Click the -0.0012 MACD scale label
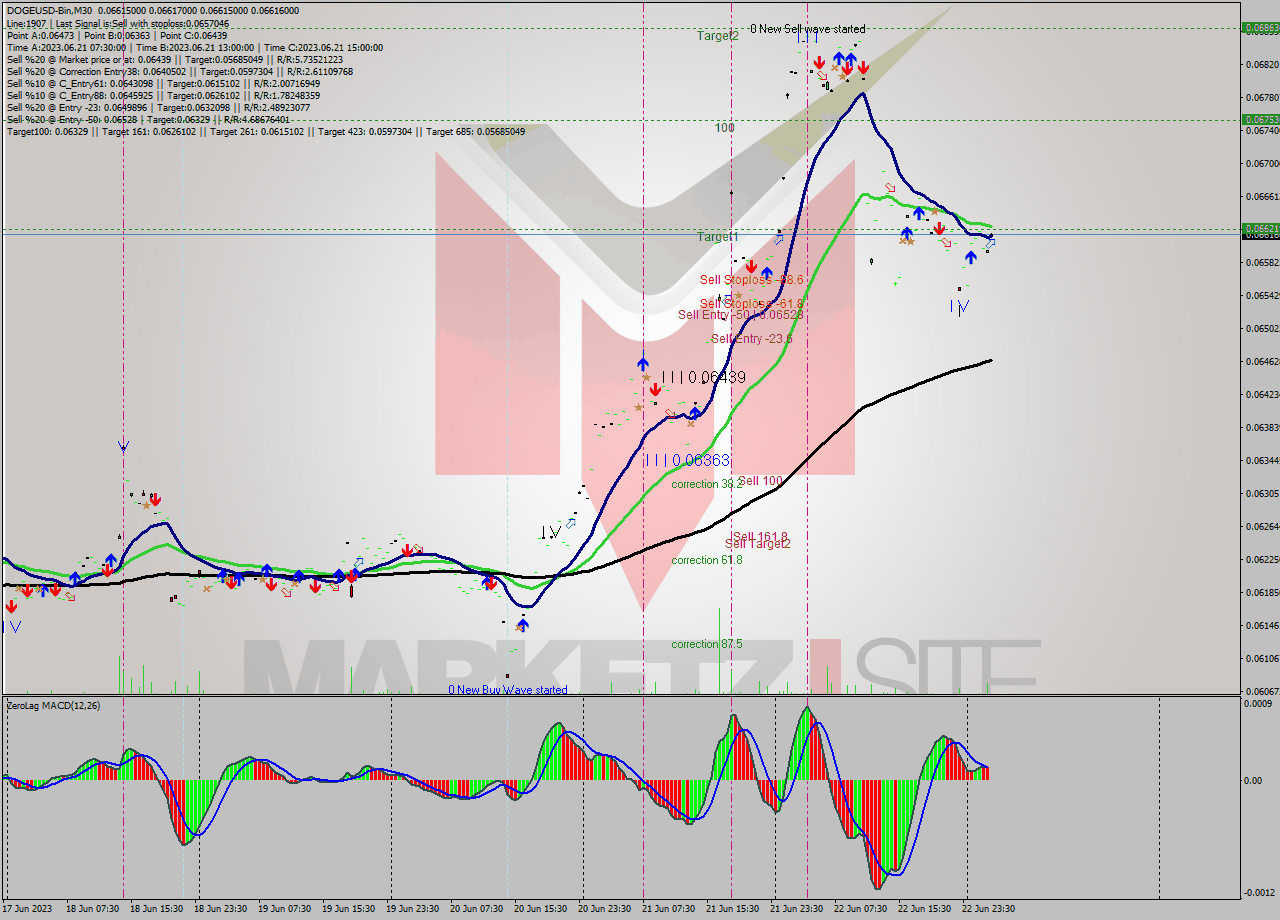Viewport: 1280px width, 920px height. (x=1259, y=892)
